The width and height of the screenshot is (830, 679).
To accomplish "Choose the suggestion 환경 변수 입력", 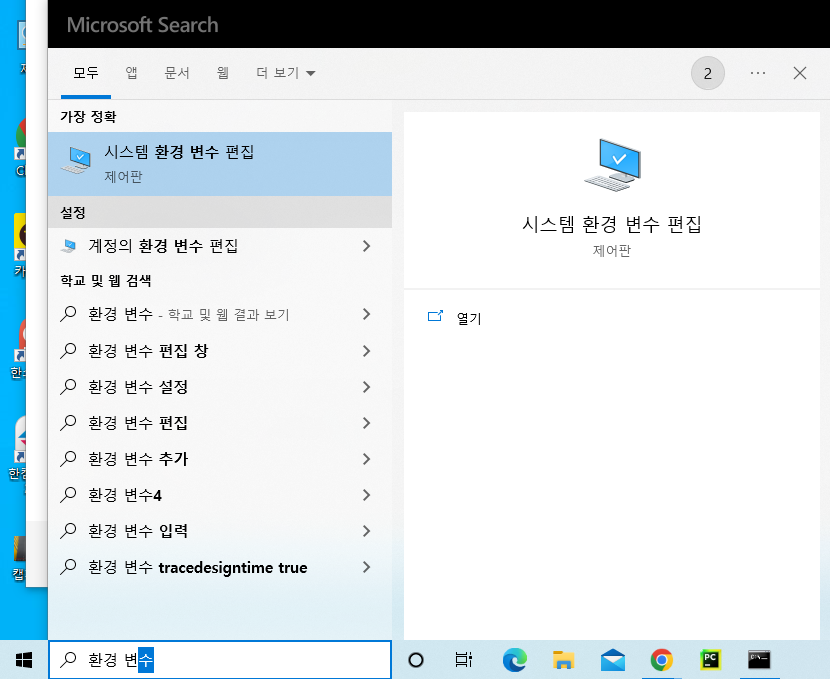I will (220, 531).
